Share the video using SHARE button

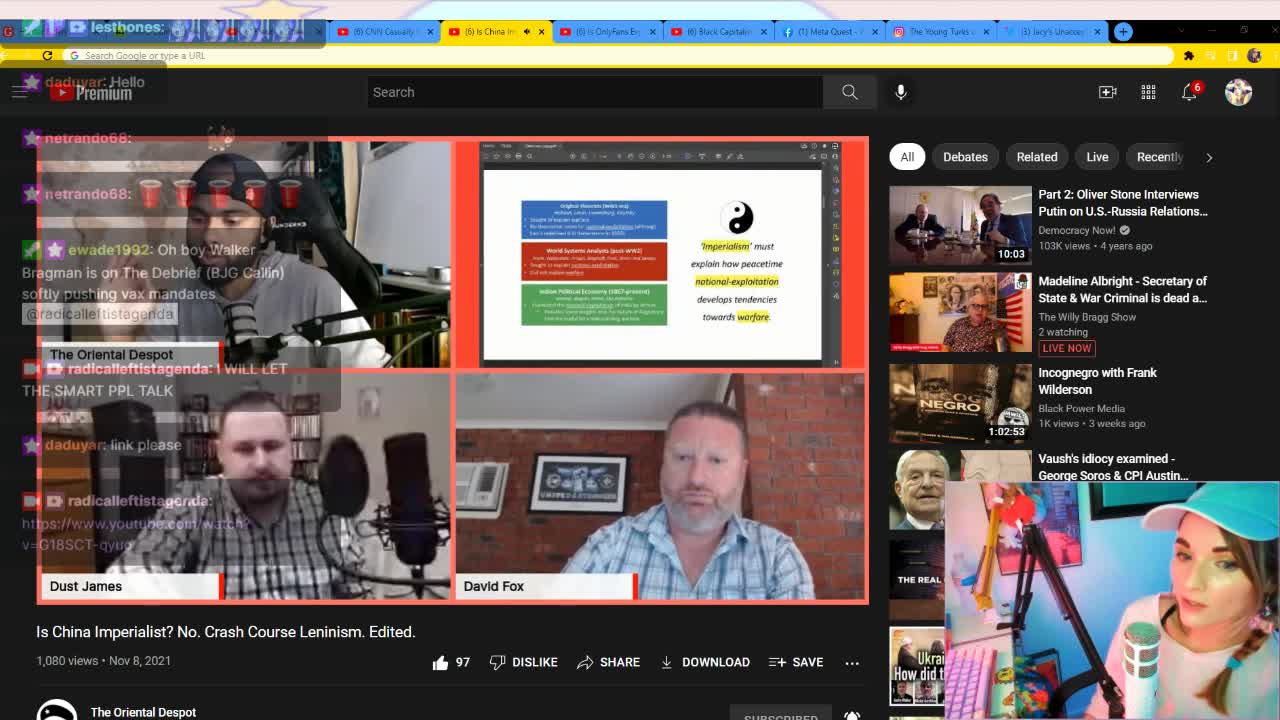pyautogui.click(x=608, y=662)
